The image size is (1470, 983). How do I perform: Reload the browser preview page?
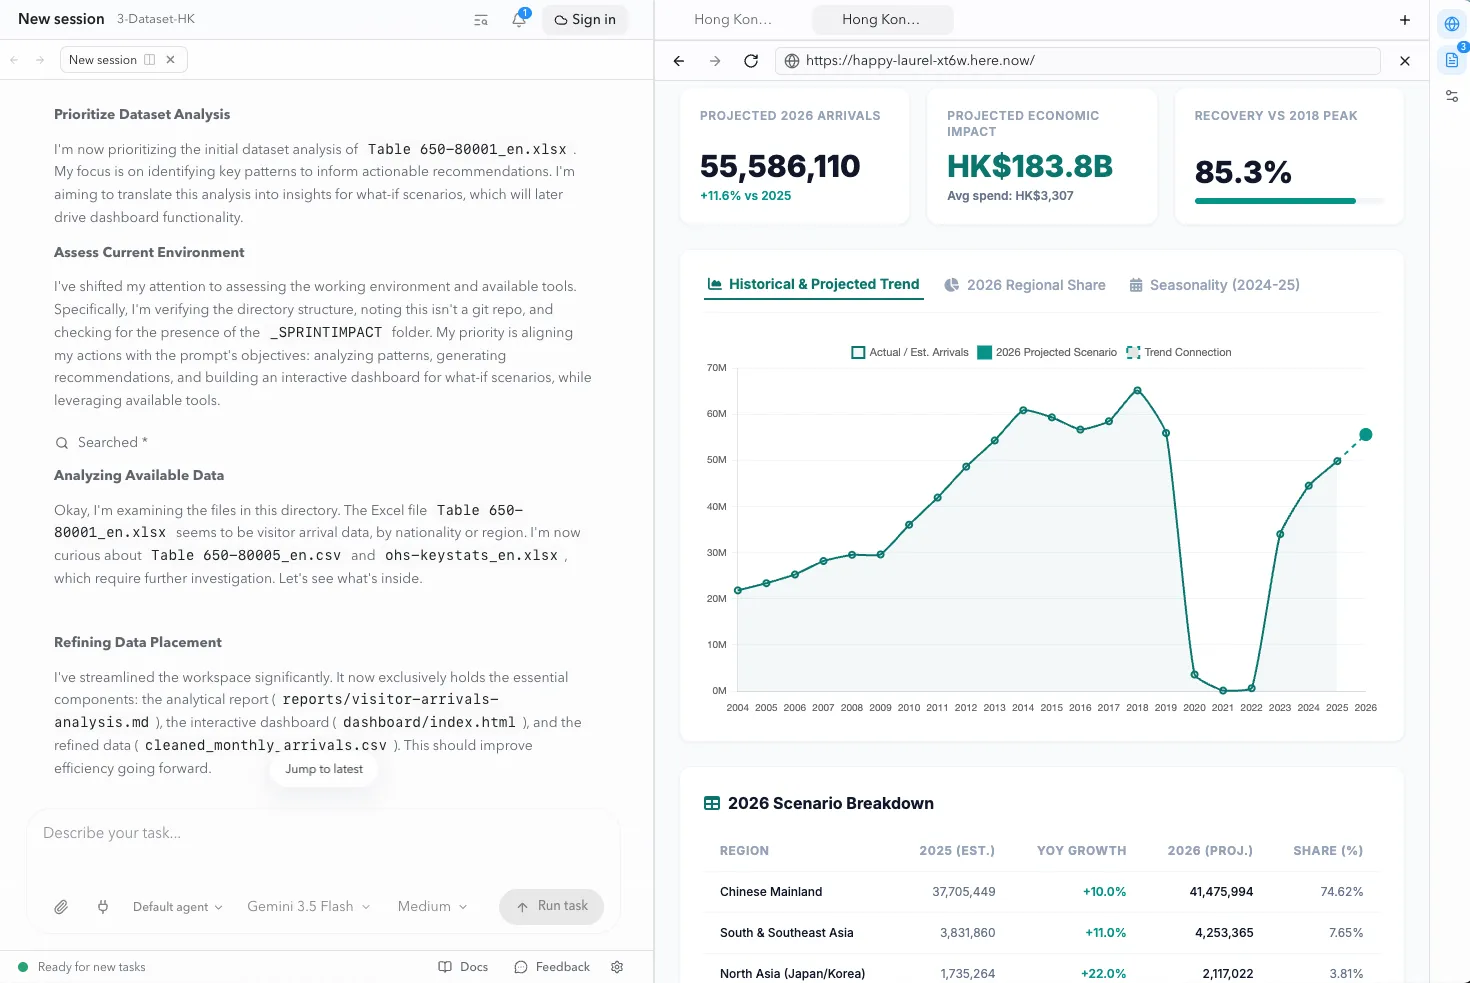[751, 61]
